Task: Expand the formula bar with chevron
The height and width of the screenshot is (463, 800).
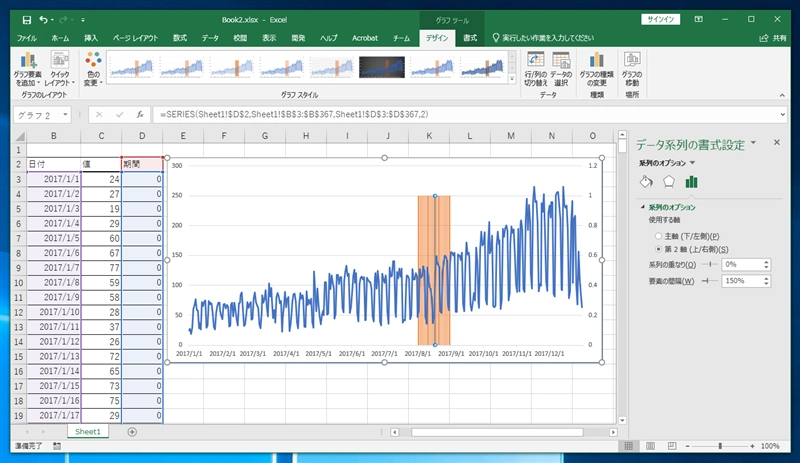Action: (783, 115)
